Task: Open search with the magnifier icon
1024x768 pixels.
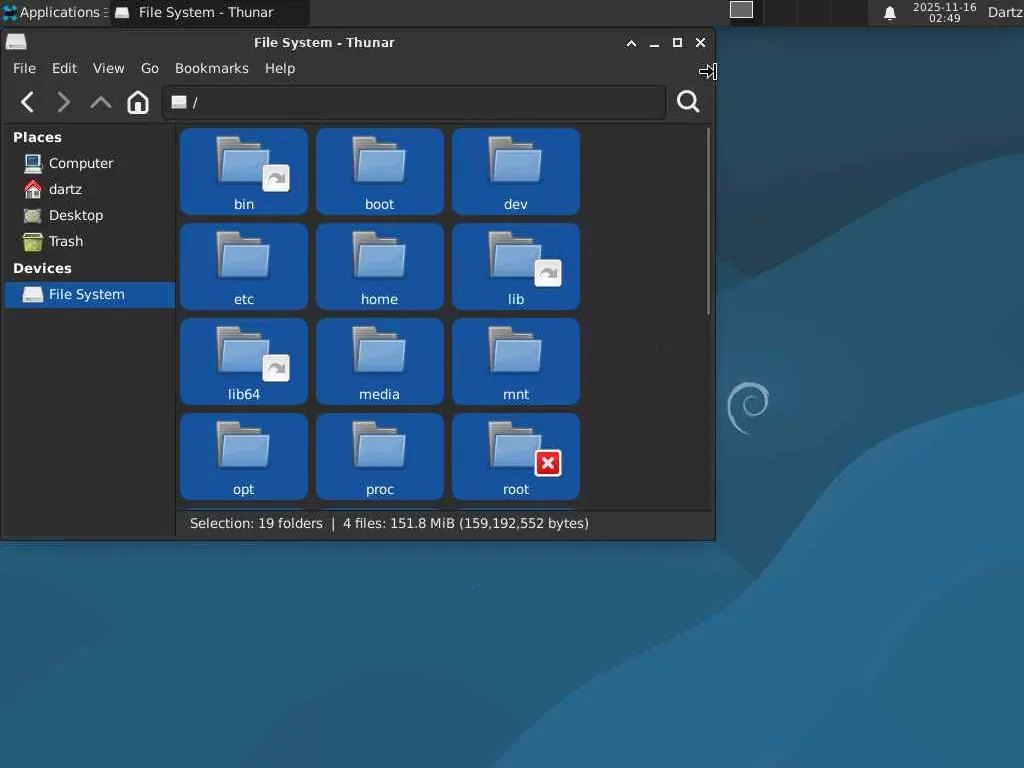Action: [x=688, y=102]
